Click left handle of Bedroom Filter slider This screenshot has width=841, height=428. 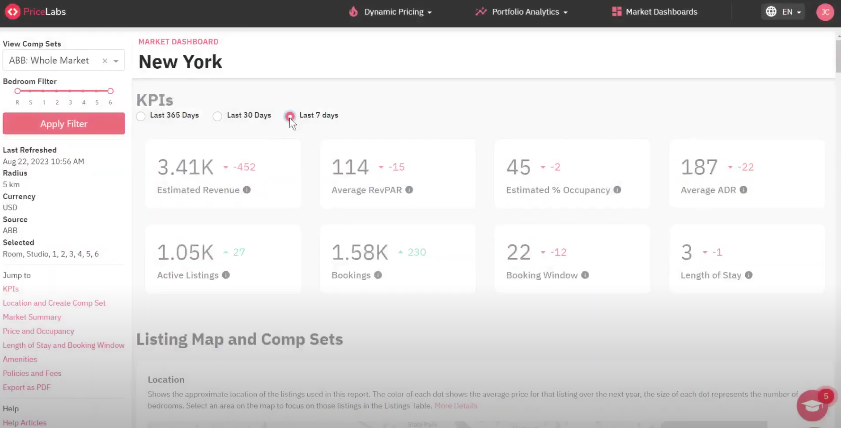pos(18,91)
